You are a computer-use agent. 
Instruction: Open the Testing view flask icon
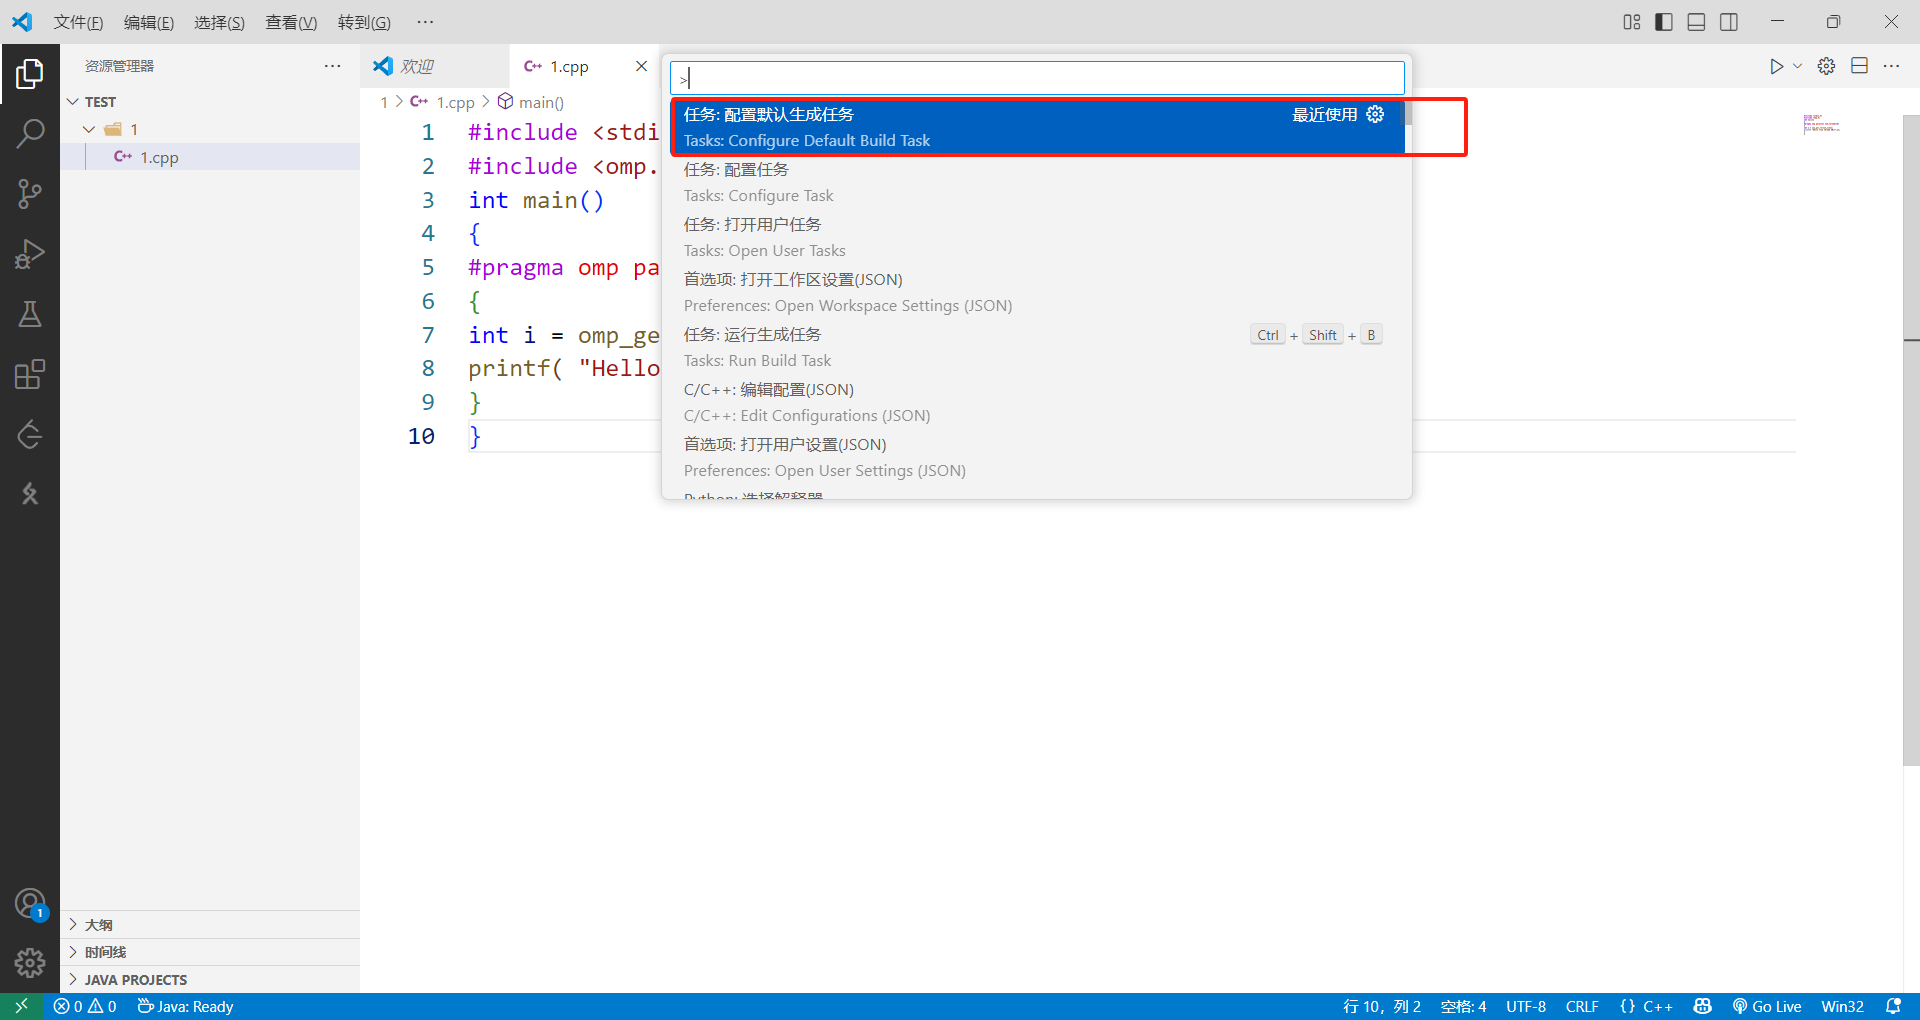pyautogui.click(x=30, y=313)
